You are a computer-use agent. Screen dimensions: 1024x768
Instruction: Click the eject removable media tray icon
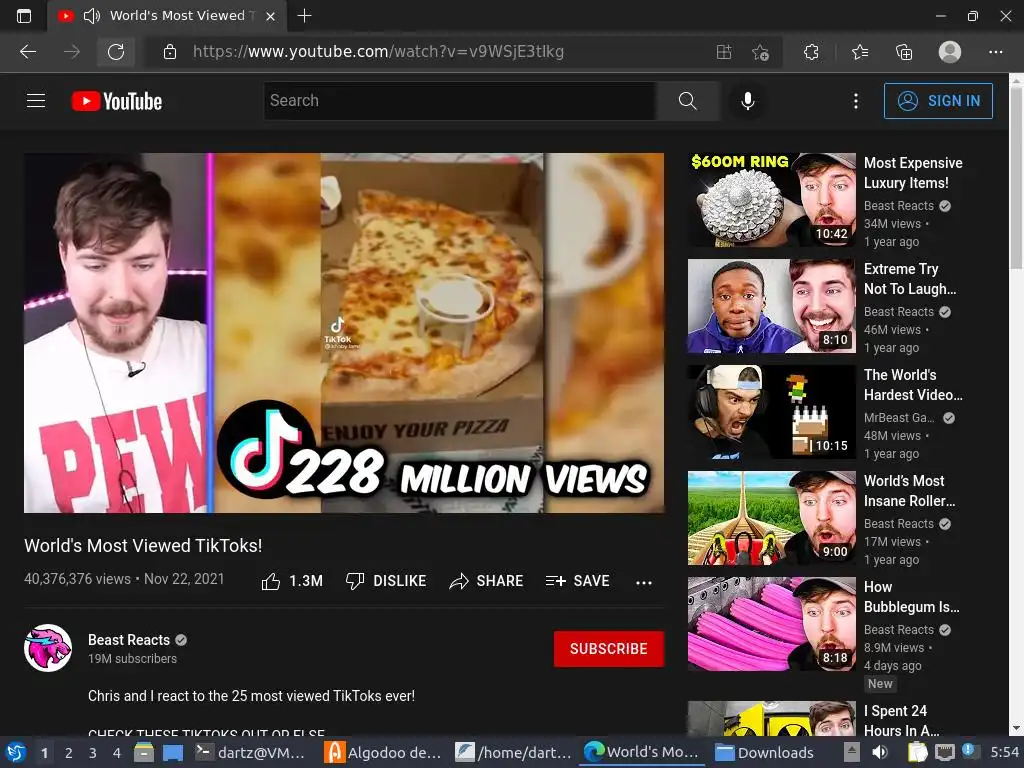click(x=851, y=752)
